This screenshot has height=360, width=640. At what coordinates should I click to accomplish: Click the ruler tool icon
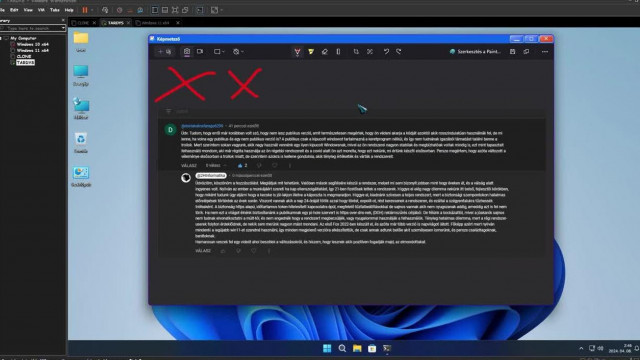tap(338, 52)
